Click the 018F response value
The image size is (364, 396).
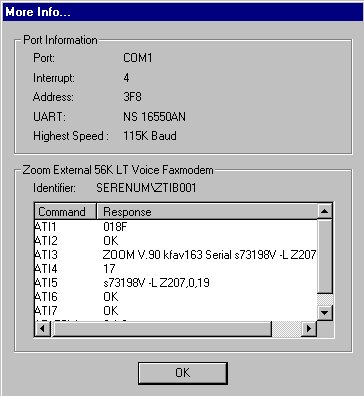coord(115,227)
